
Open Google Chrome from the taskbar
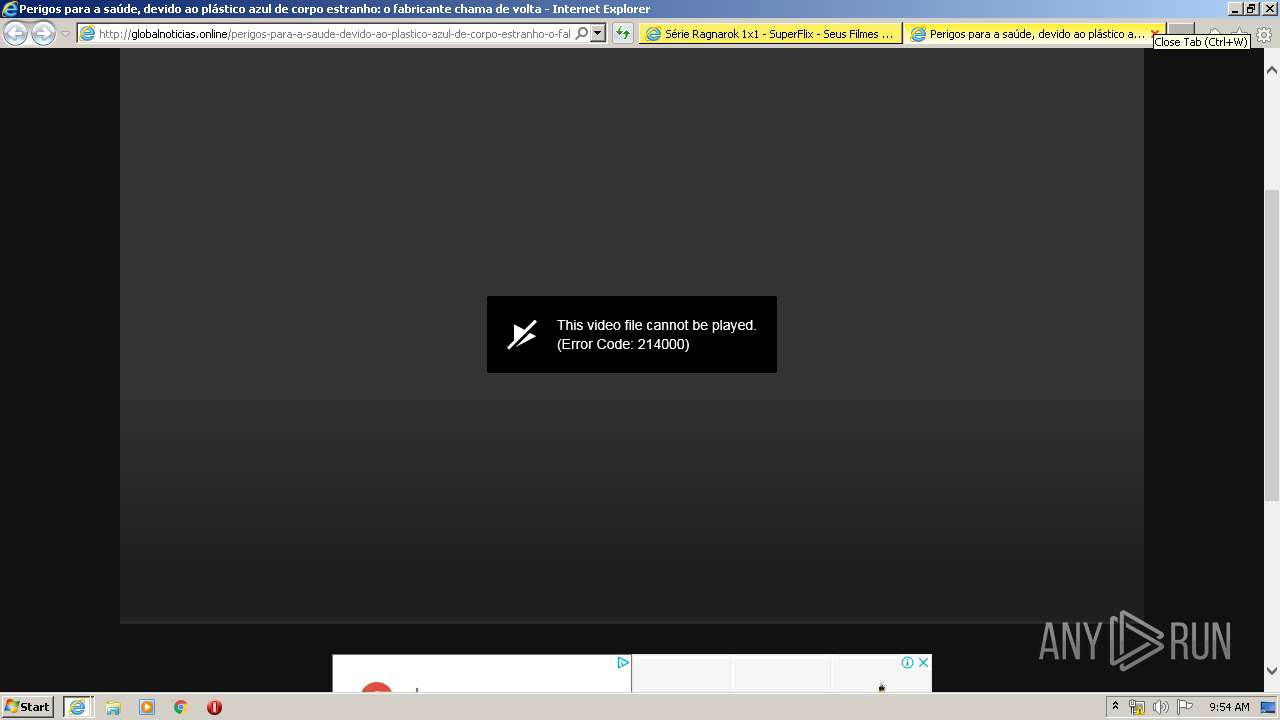[x=181, y=707]
